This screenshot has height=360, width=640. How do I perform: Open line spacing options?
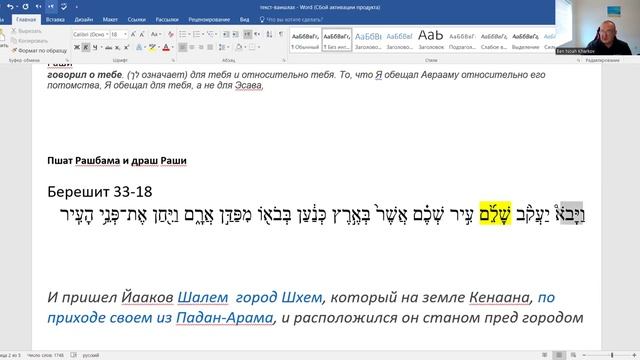click(x=222, y=47)
